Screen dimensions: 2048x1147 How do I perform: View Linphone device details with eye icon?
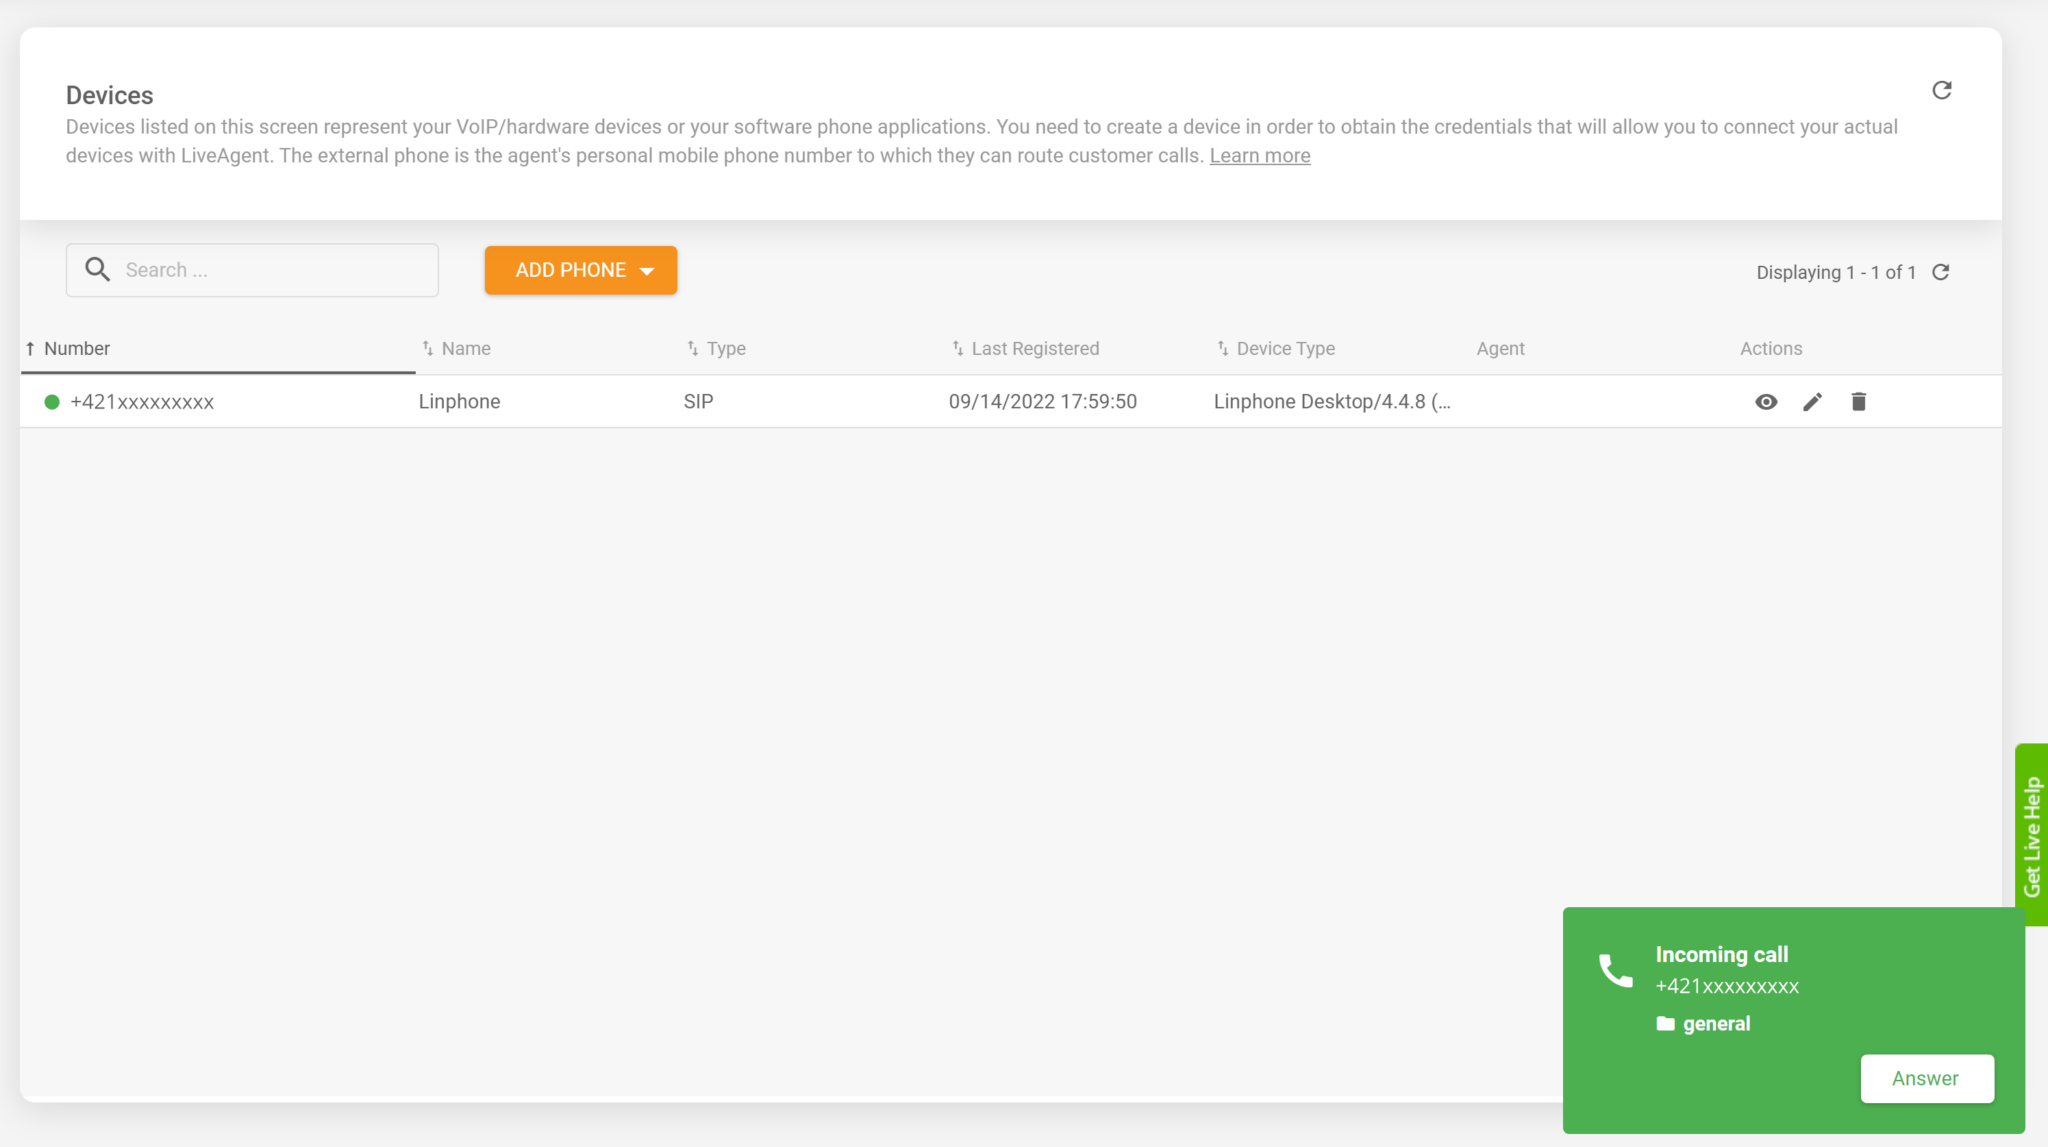coord(1766,402)
